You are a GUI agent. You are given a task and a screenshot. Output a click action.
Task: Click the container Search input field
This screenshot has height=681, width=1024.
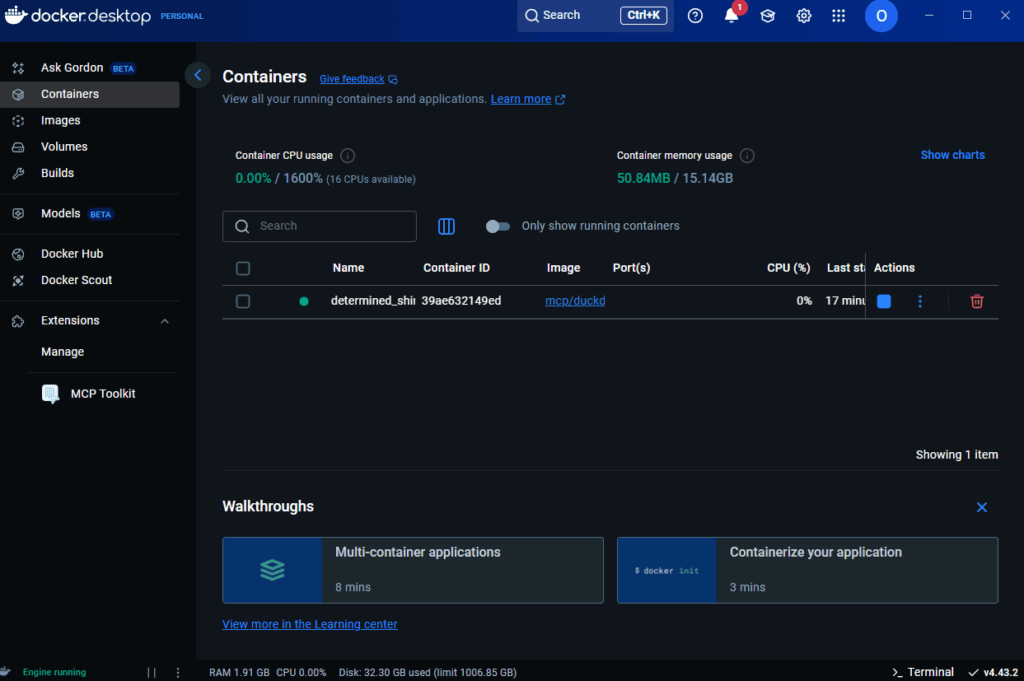(330, 226)
